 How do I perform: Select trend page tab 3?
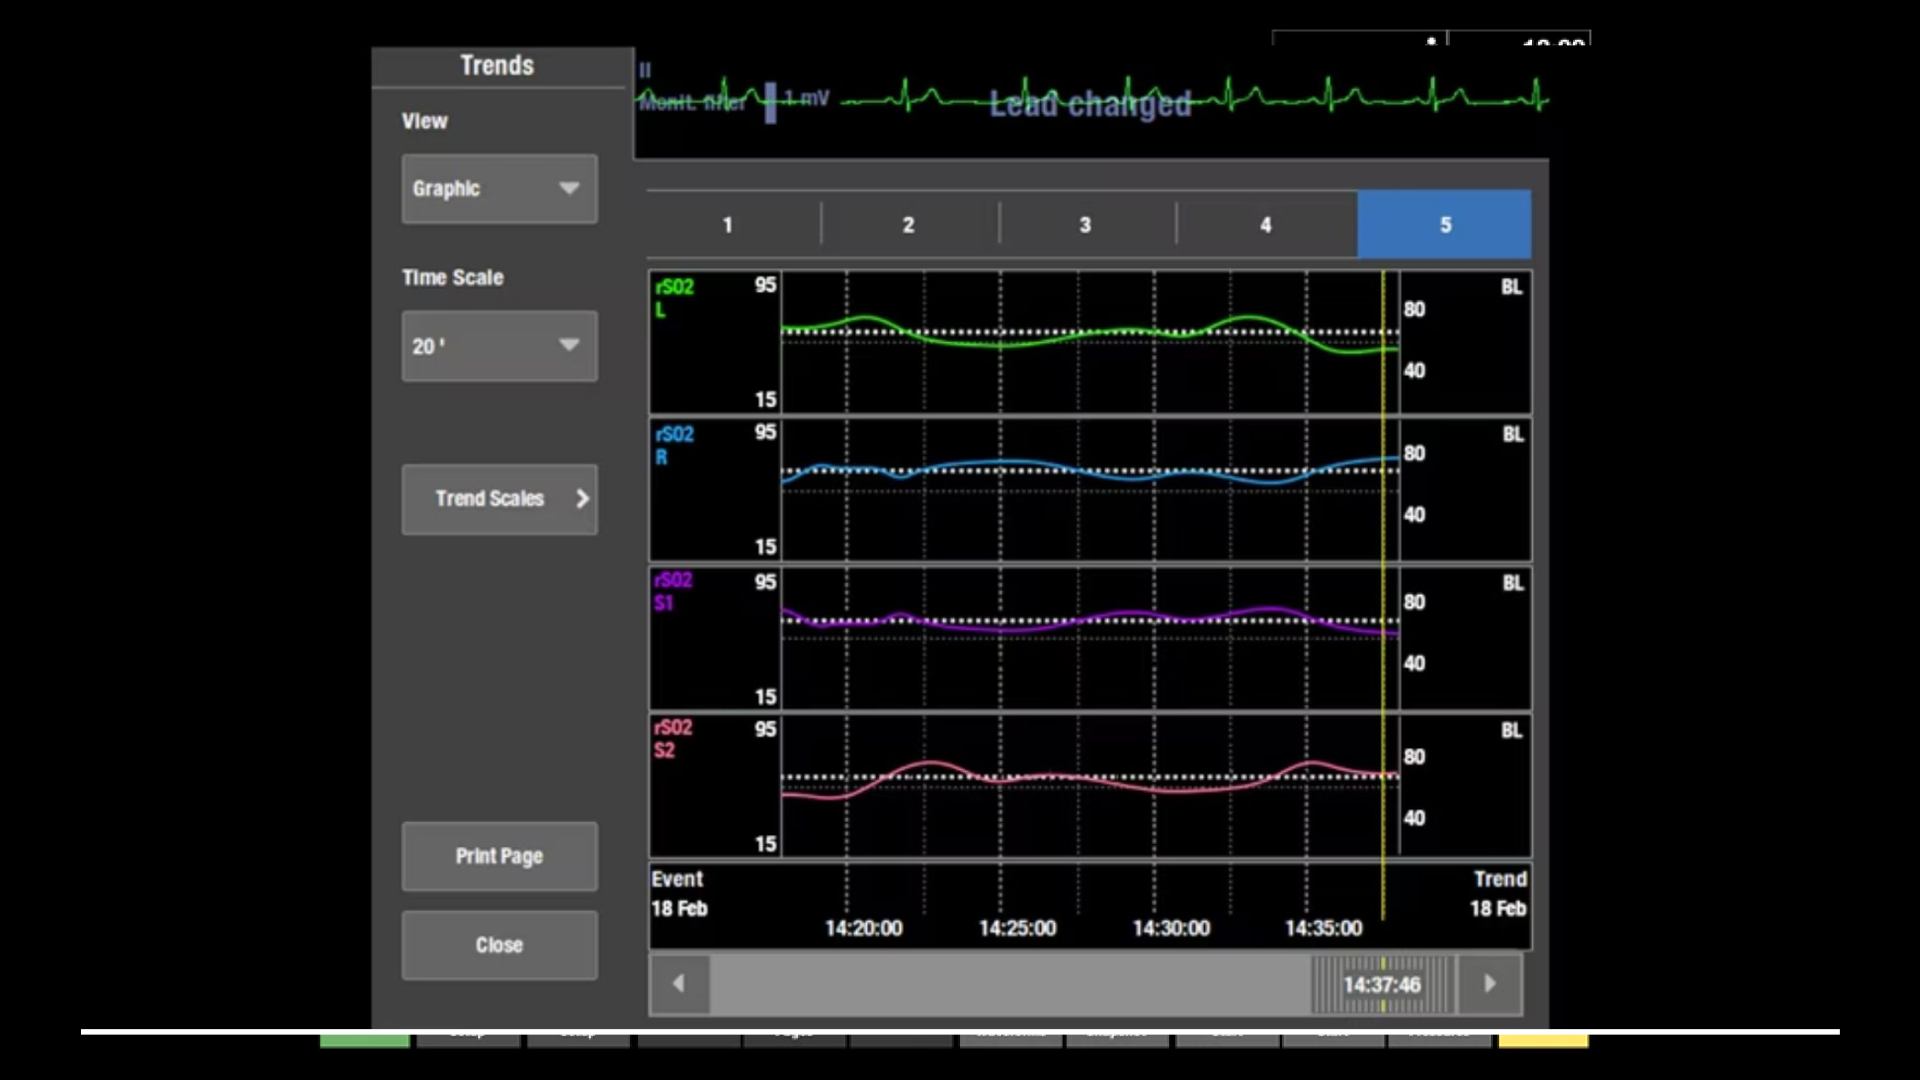click(1087, 225)
